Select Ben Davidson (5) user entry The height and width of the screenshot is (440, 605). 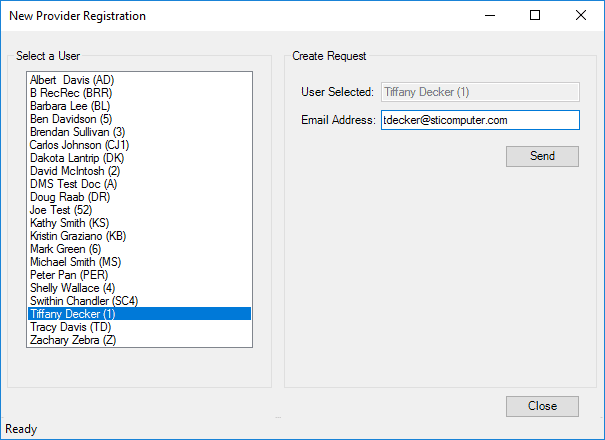point(139,119)
